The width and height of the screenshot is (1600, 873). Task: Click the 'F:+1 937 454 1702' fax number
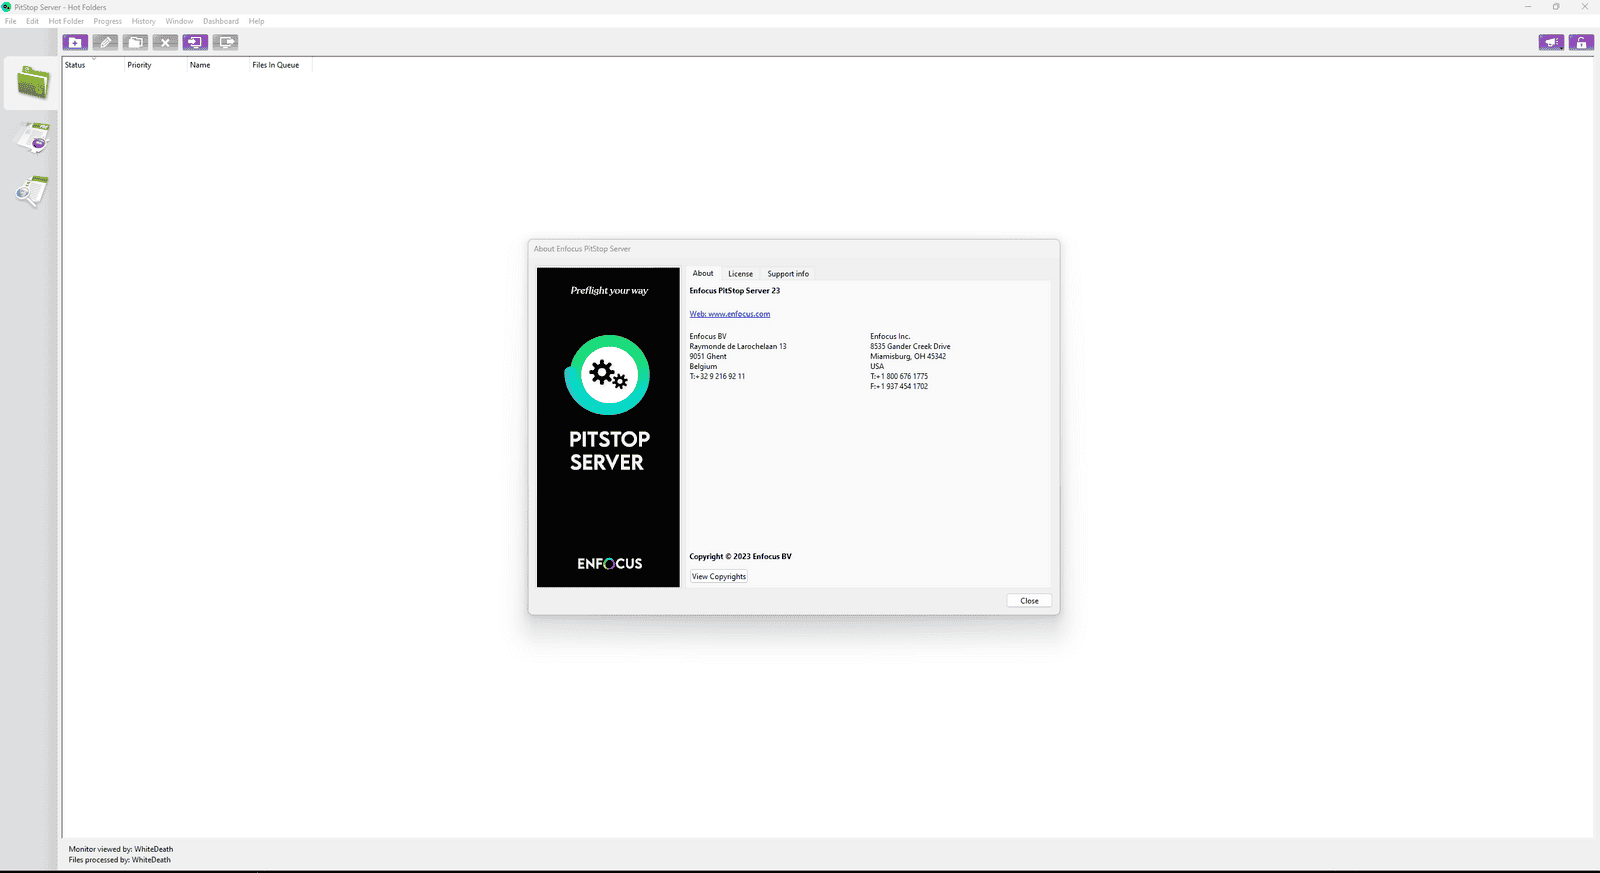pos(899,387)
